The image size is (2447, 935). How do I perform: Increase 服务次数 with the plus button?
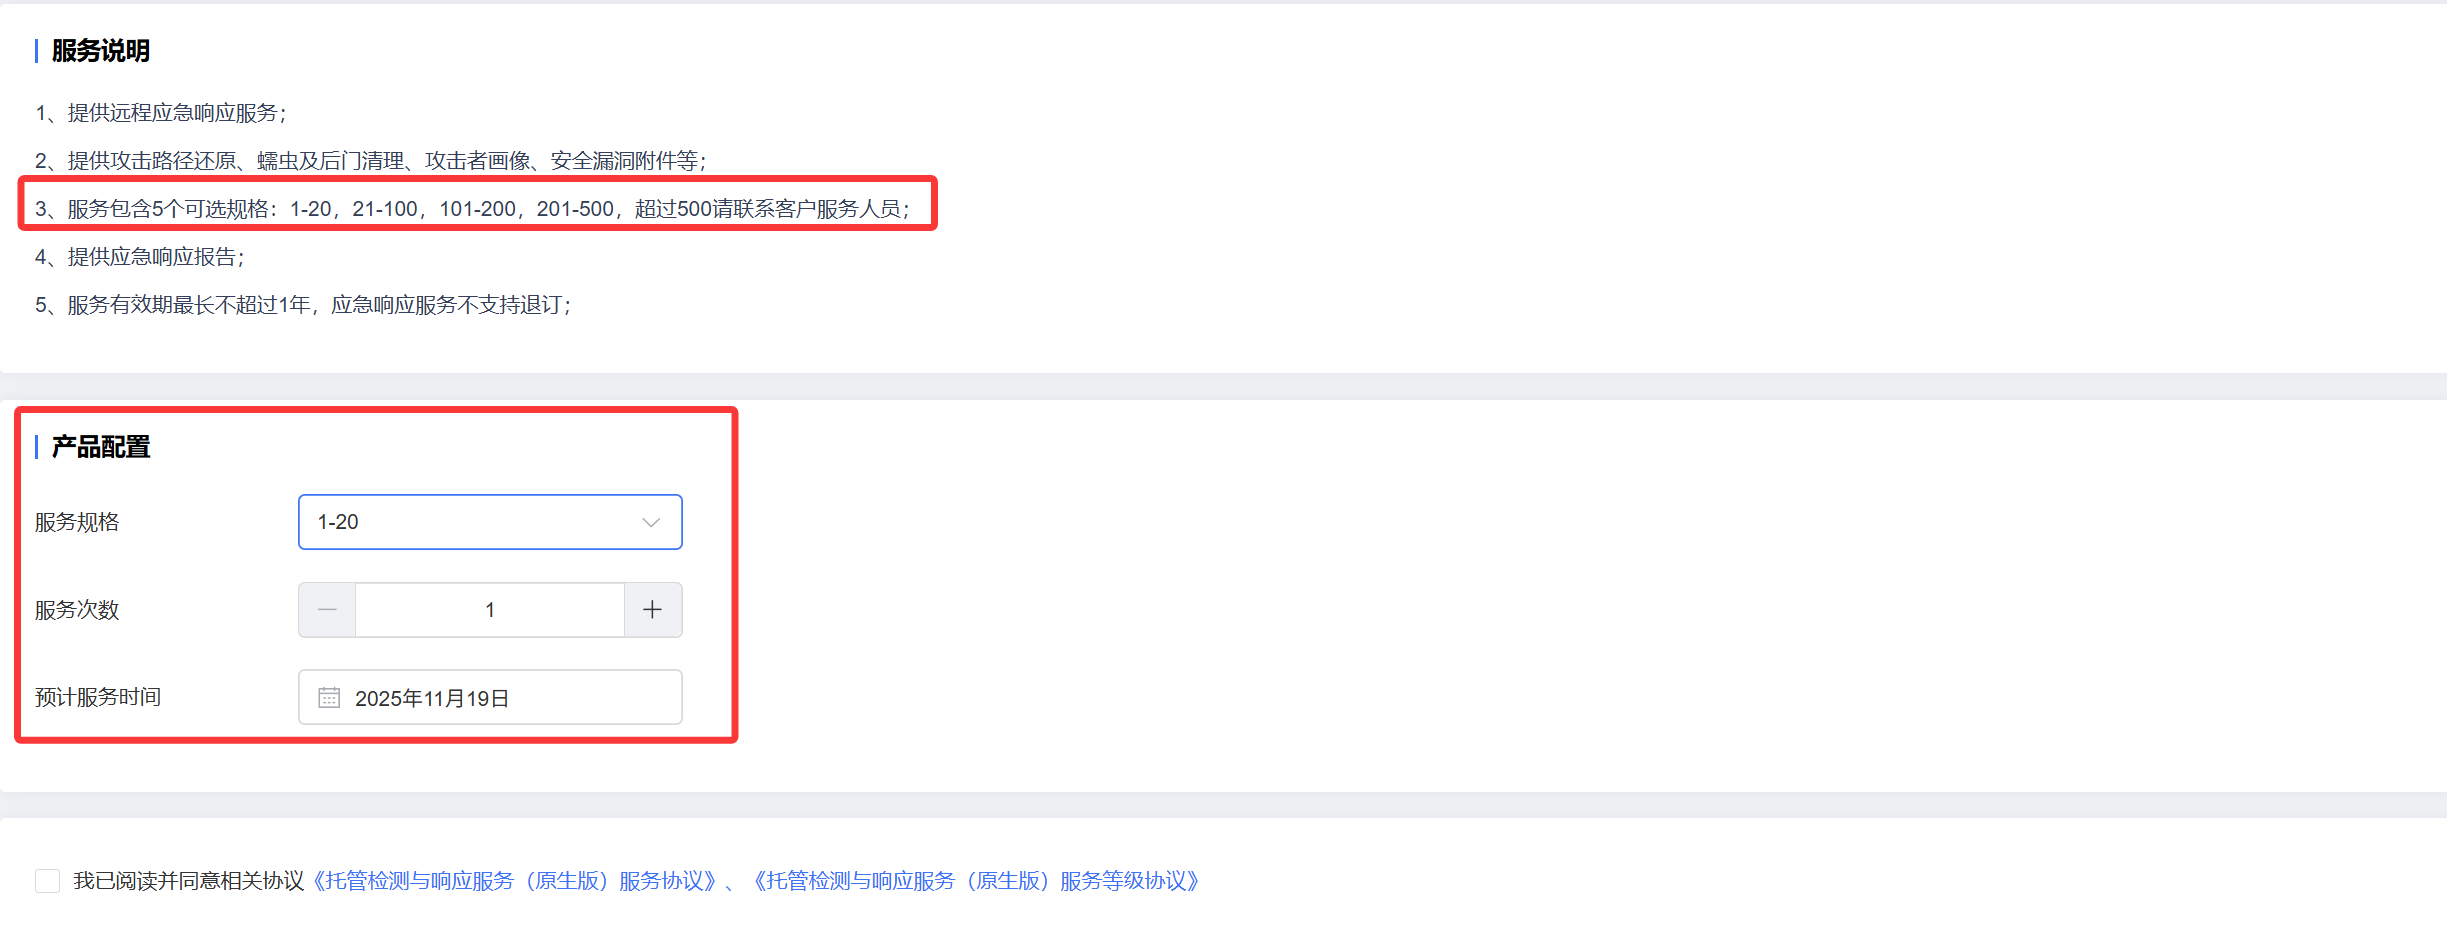pos(653,610)
